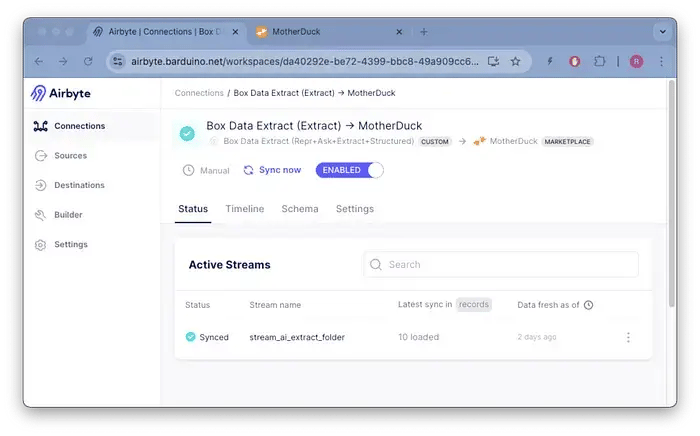Click the MotherDuck duck icon
Screen dimensions: 700x436
coord(479,141)
